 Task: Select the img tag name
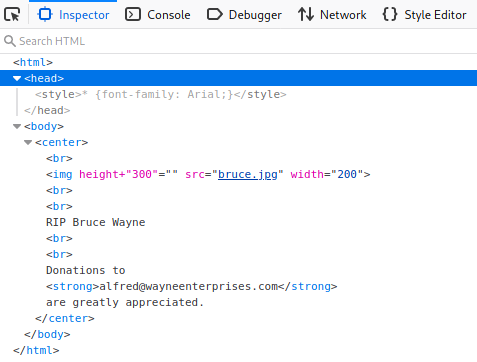click(62, 174)
